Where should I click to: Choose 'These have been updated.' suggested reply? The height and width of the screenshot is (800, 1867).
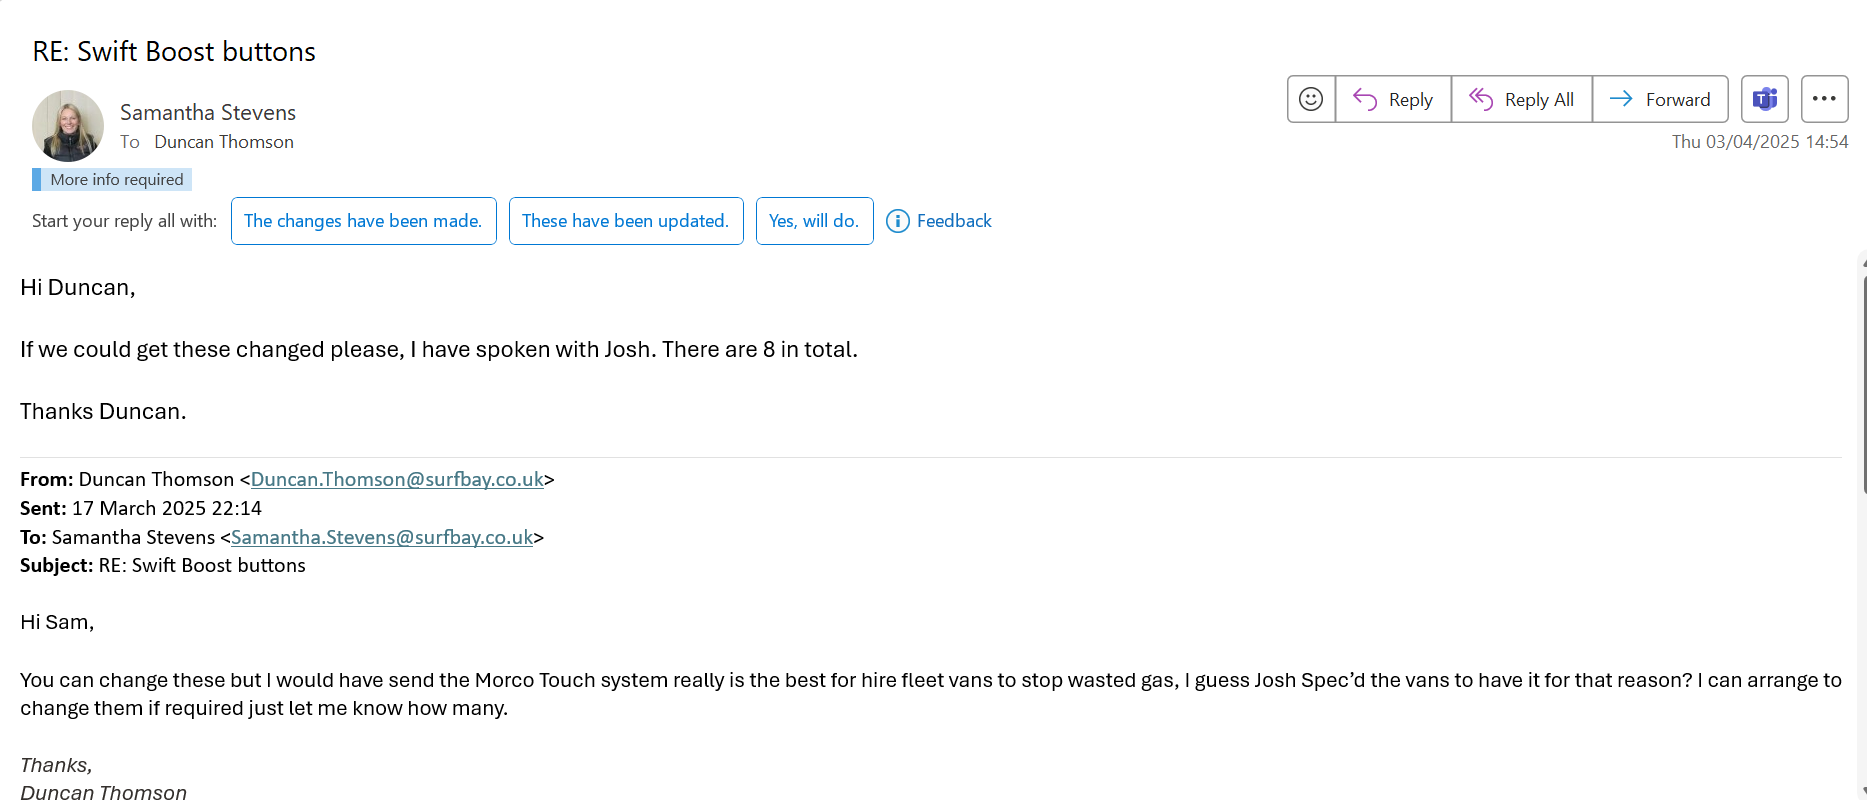pos(625,221)
